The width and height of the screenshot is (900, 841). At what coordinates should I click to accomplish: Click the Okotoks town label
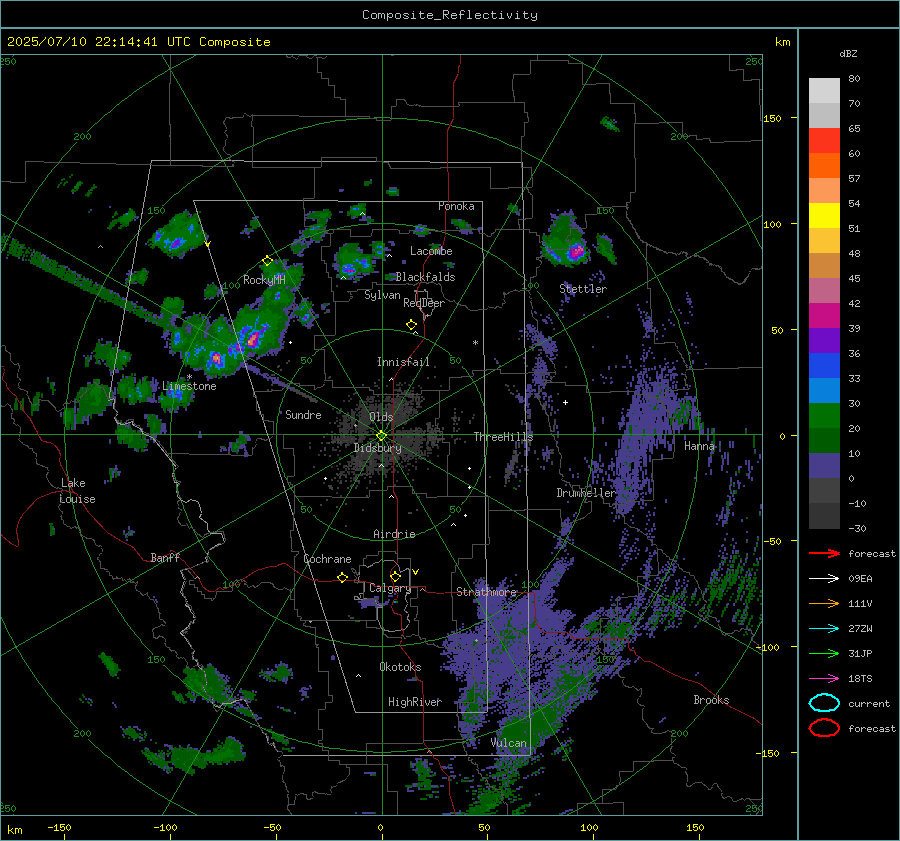coord(400,667)
